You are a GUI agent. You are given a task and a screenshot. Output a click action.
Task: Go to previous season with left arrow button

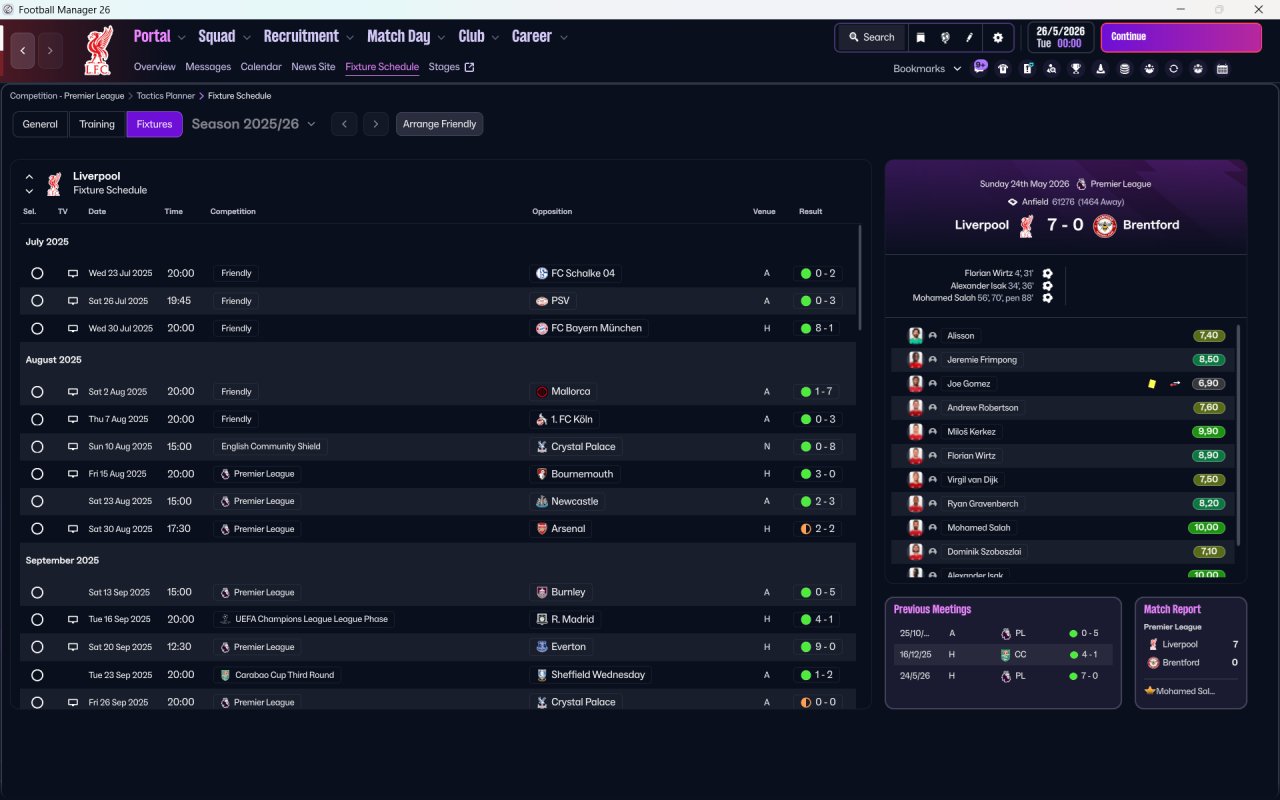click(344, 124)
